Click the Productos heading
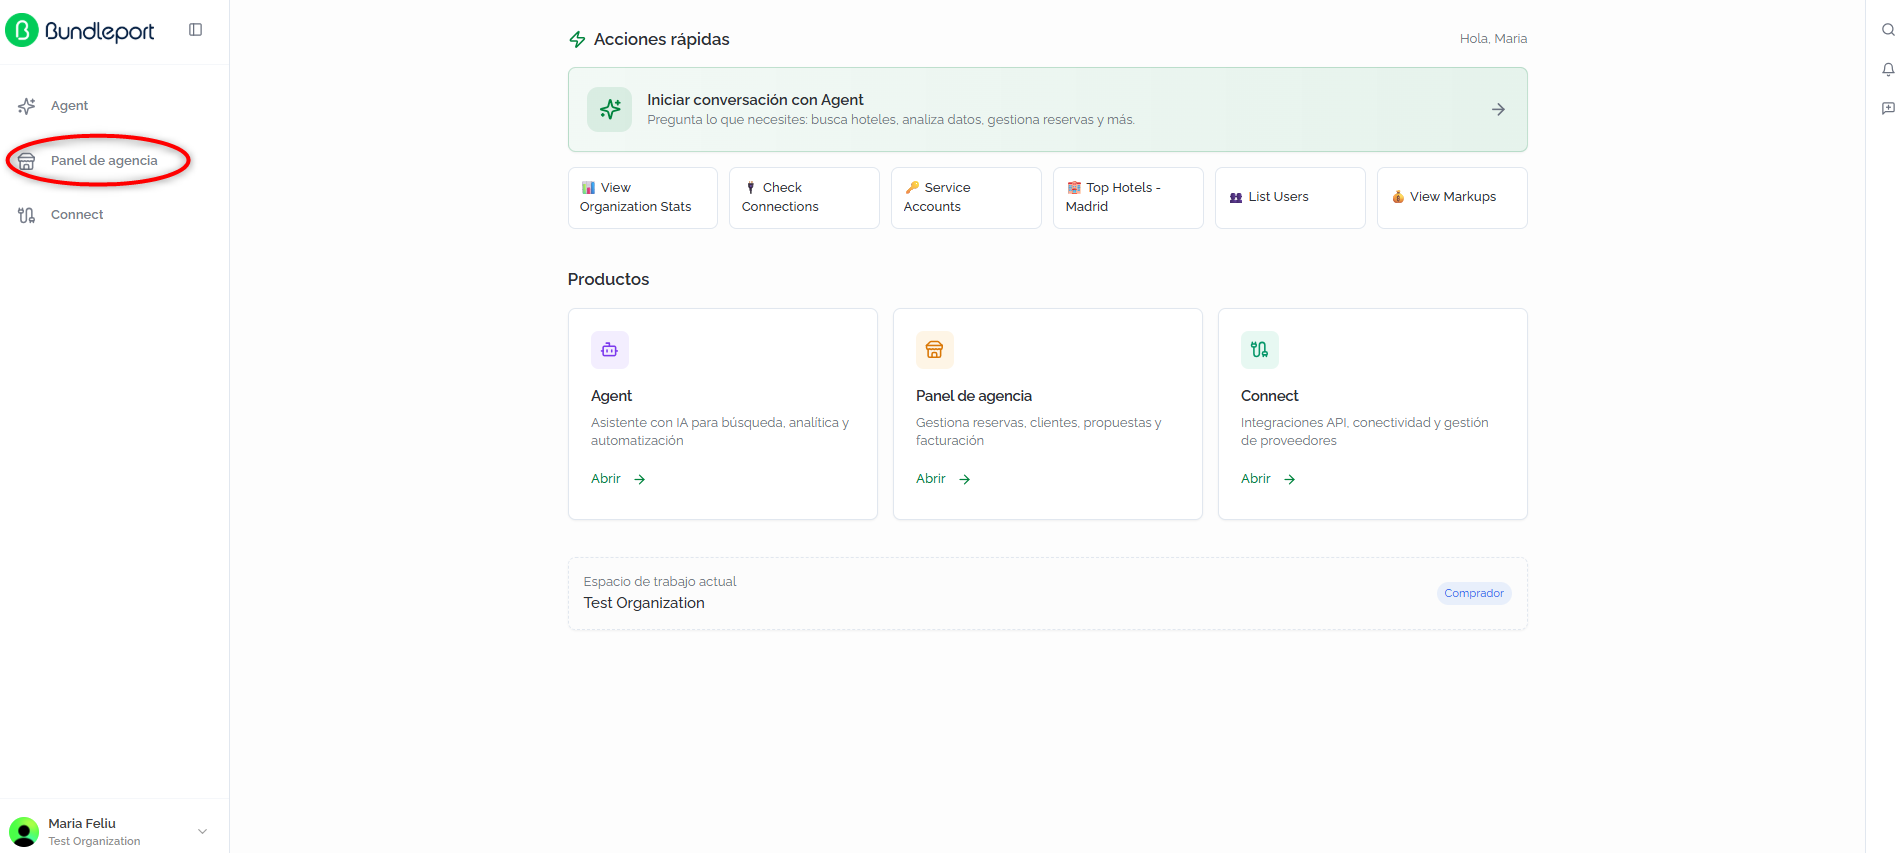The width and height of the screenshot is (1901, 853). click(x=608, y=280)
